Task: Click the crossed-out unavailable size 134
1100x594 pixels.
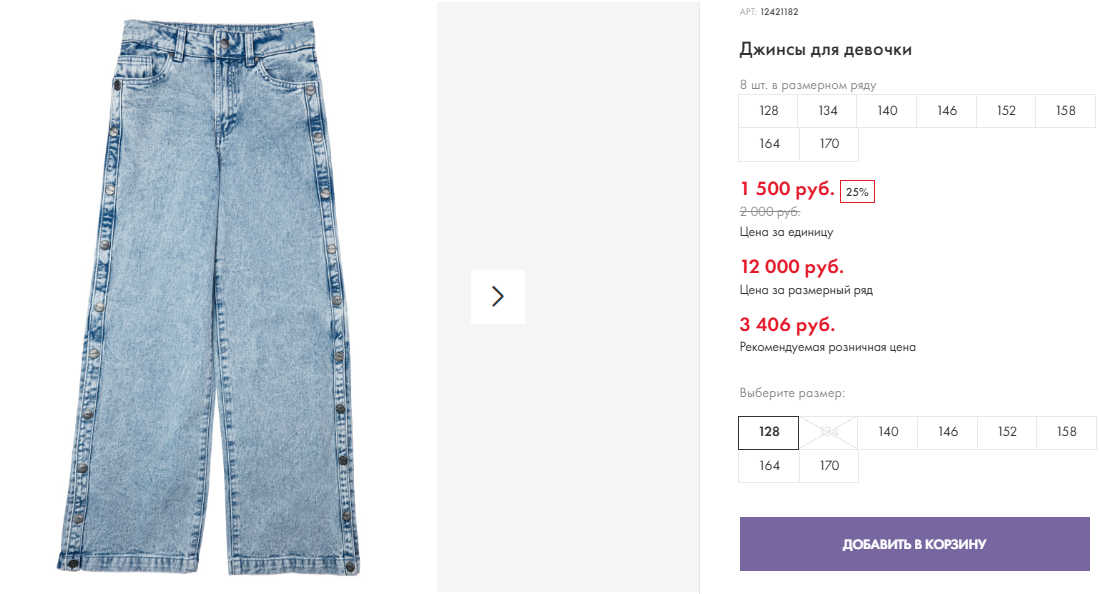Action: [x=829, y=432]
